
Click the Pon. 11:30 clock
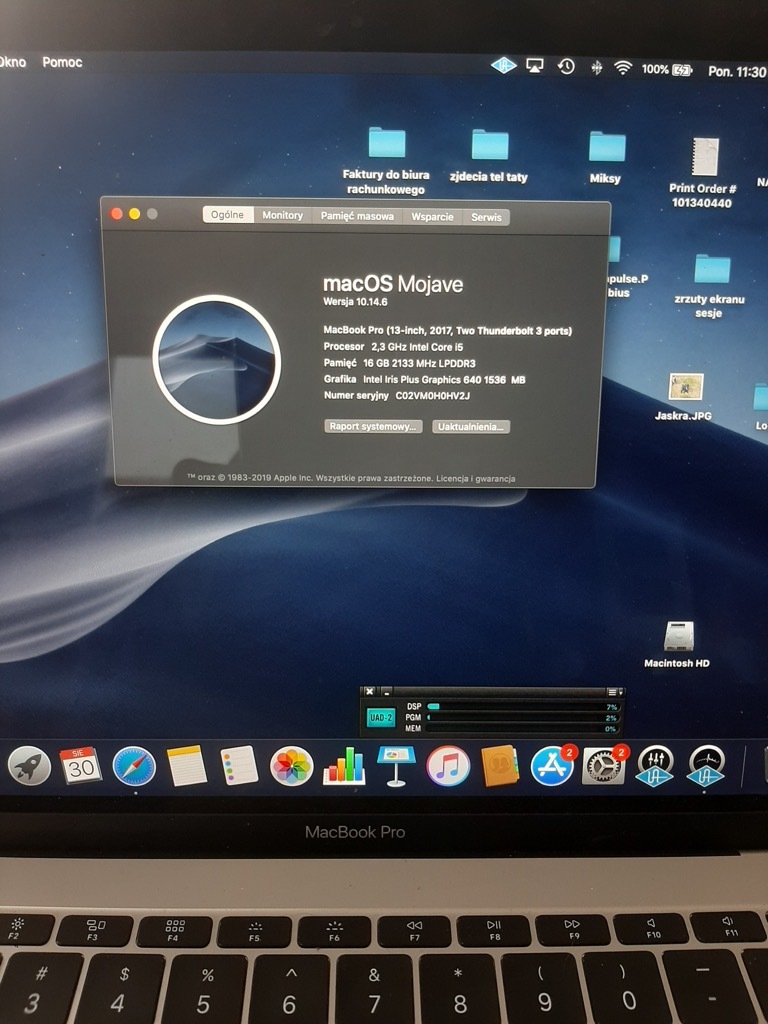click(x=737, y=71)
